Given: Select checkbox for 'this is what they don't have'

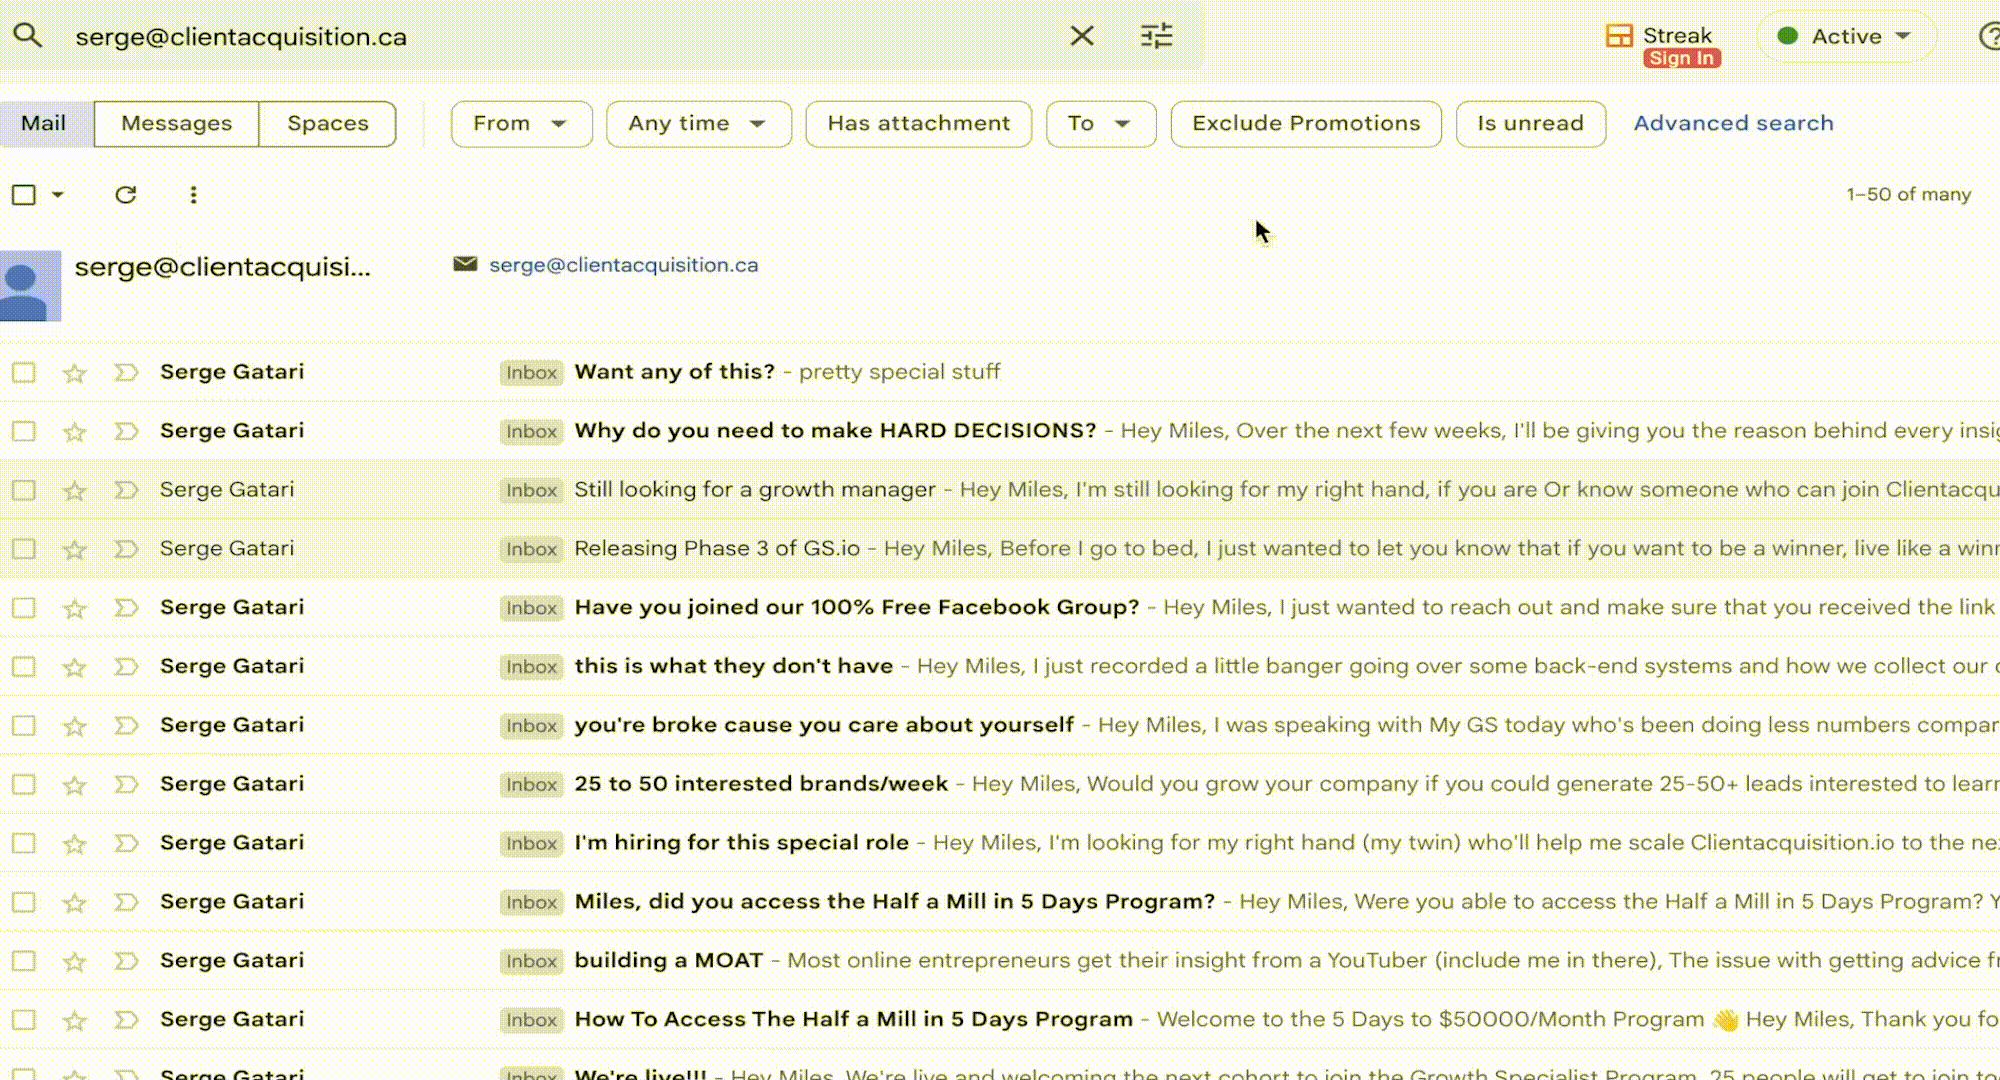Looking at the screenshot, I should coord(24,667).
